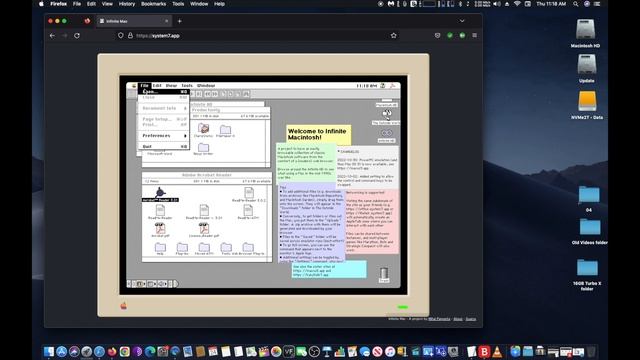640x360 pixels.
Task: Click the Wi-Fi status icon
Action: pyautogui.click(x=517, y=4)
